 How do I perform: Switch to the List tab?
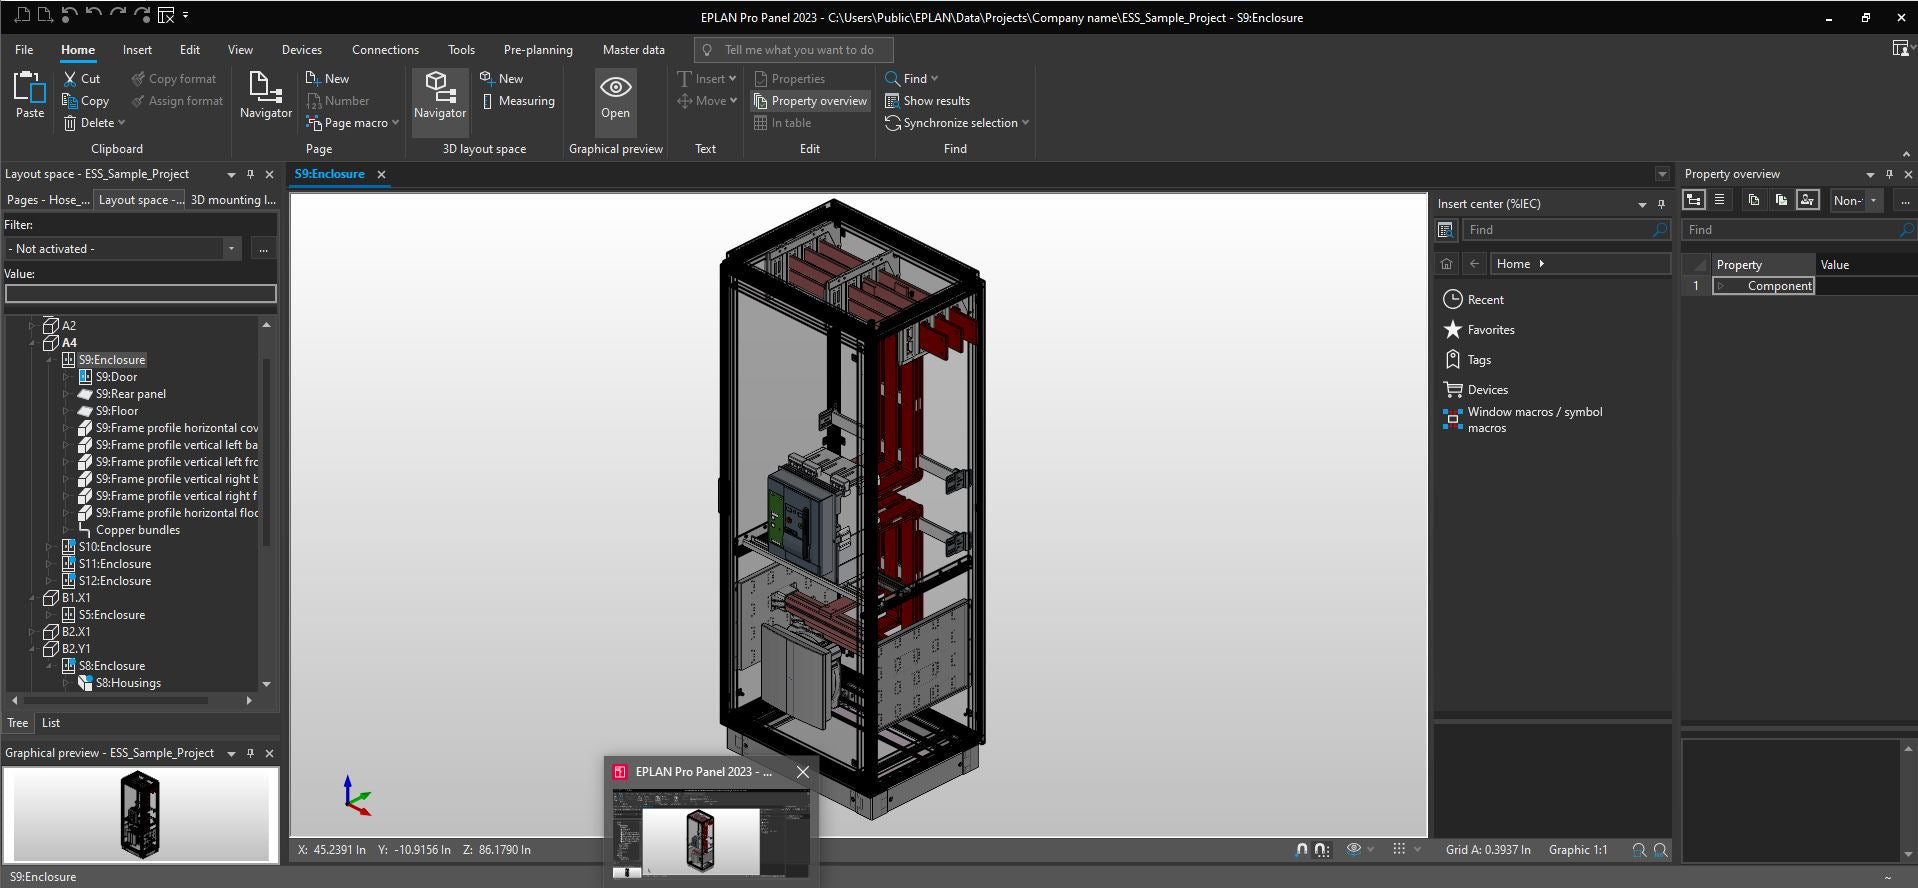[51, 723]
